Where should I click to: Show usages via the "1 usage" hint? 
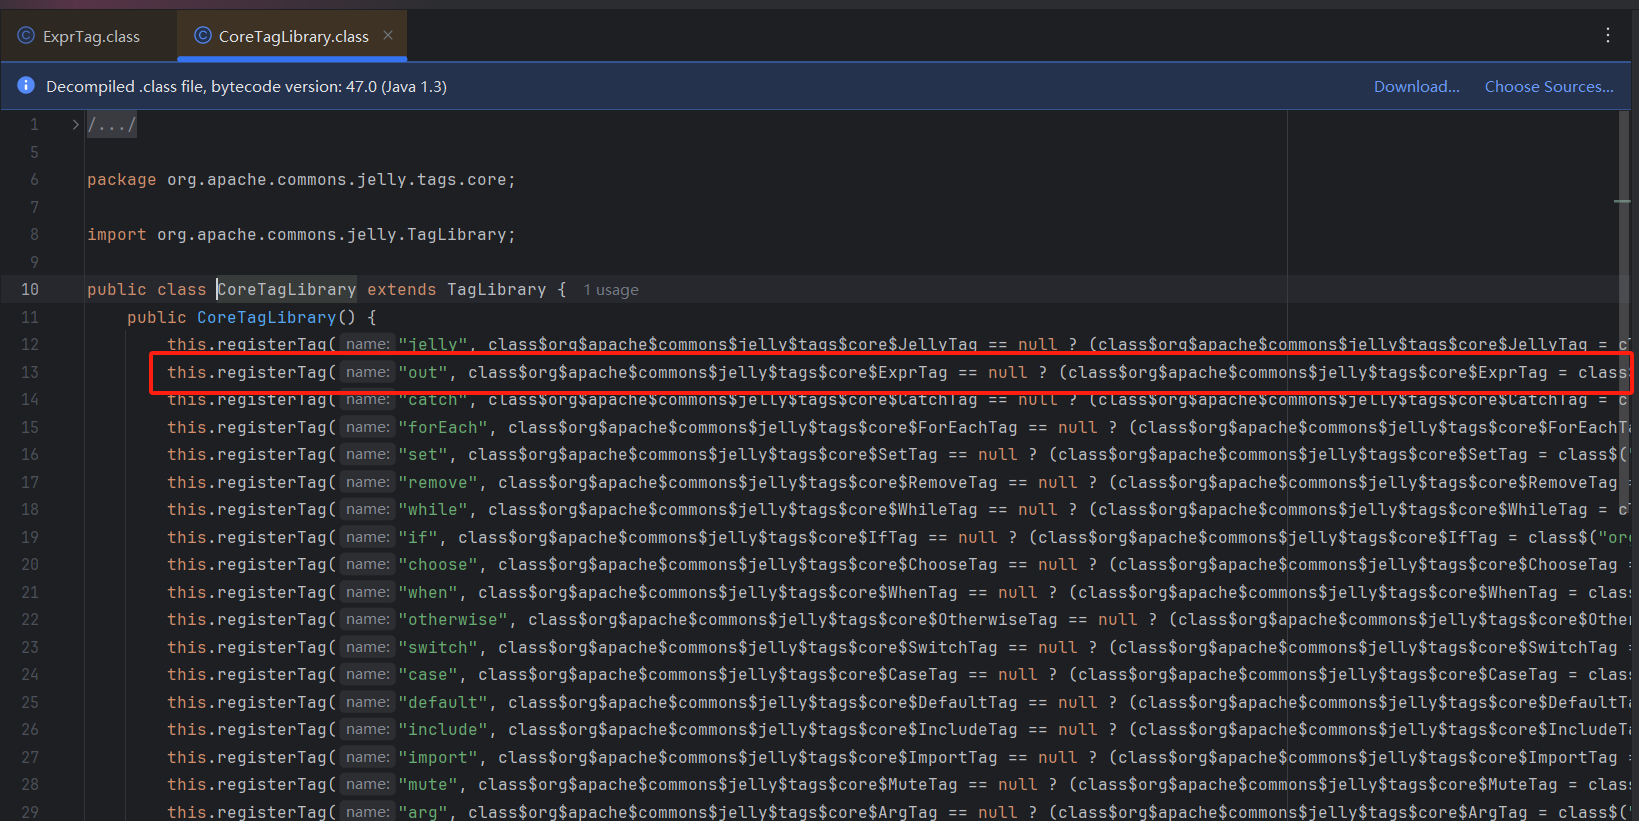coord(611,290)
